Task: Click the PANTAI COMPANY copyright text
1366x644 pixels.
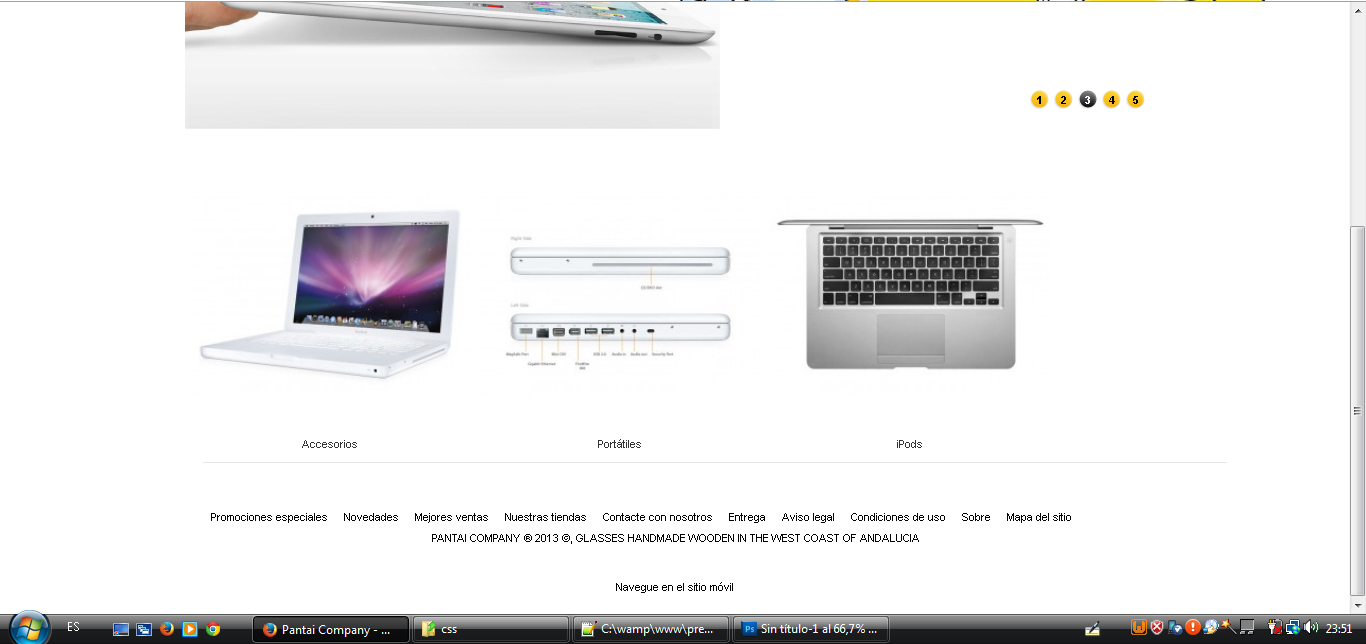Action: (x=675, y=538)
